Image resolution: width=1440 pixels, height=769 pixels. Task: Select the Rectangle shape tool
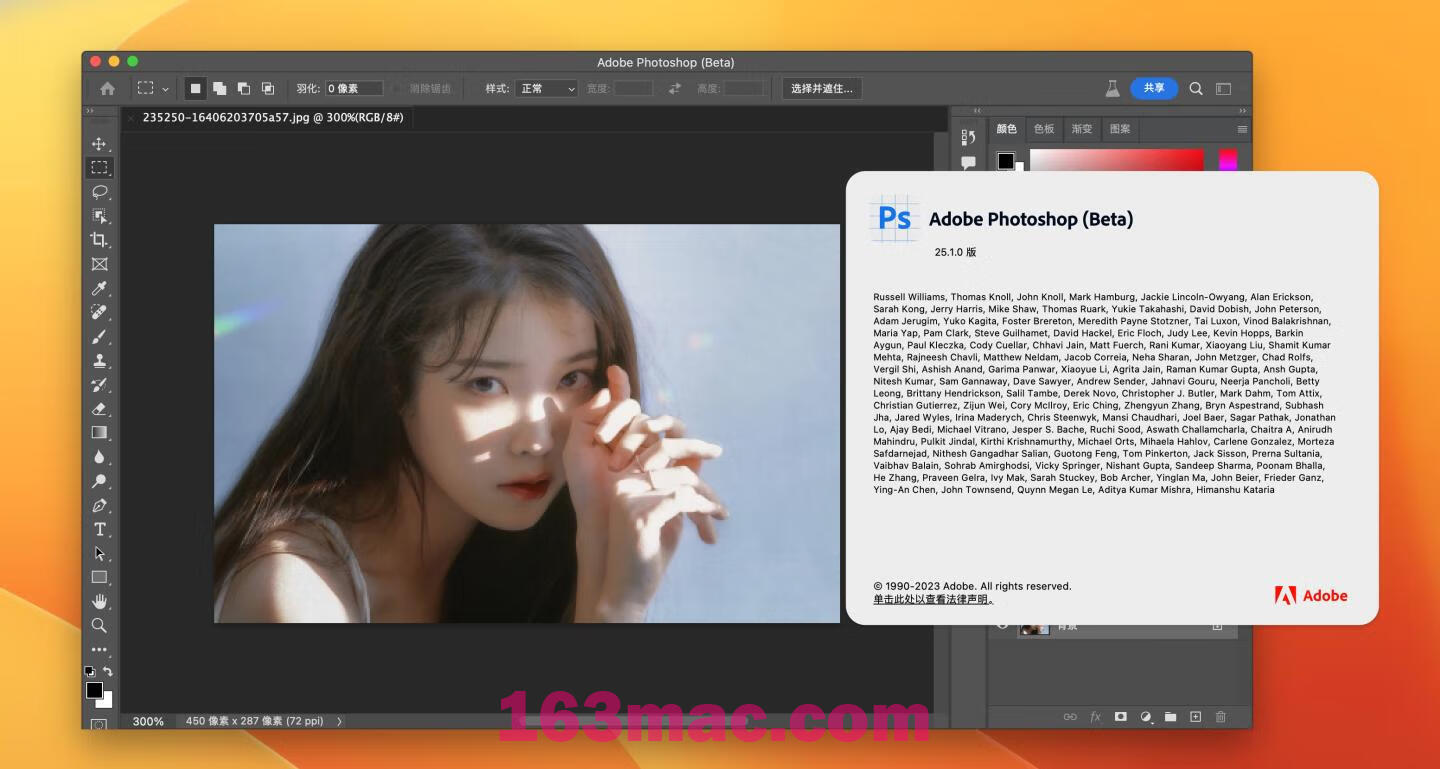click(99, 577)
